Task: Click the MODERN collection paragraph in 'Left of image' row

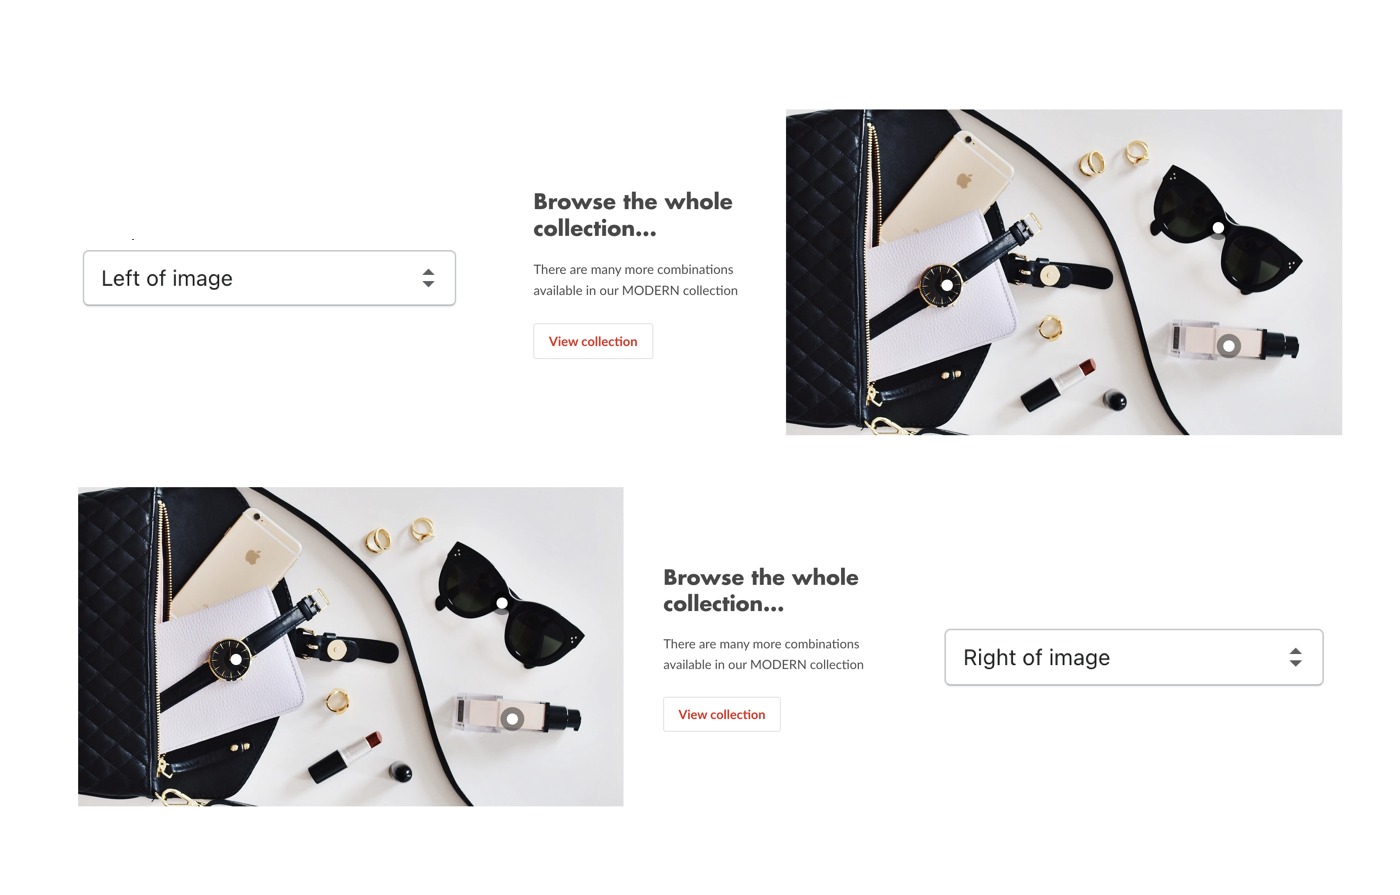Action: click(x=635, y=280)
